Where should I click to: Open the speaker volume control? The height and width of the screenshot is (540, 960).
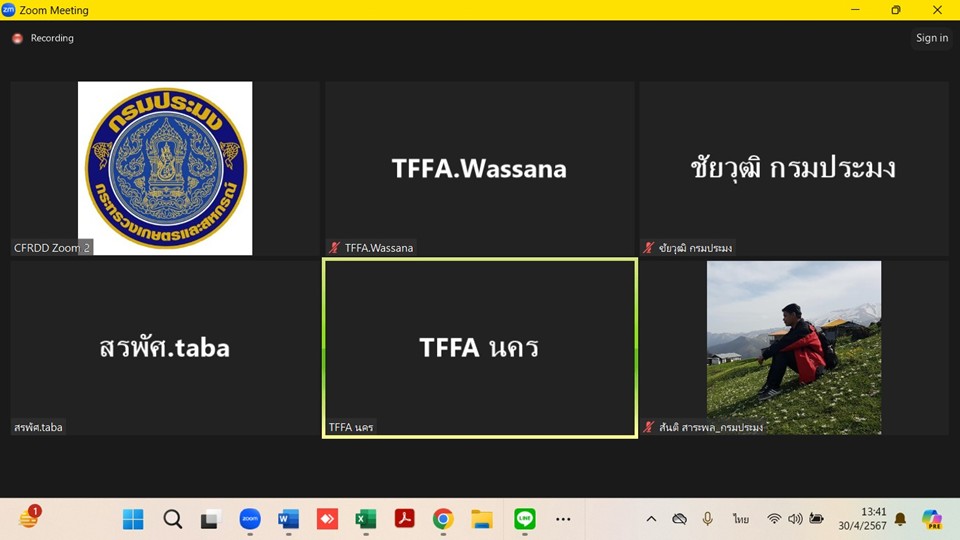point(795,519)
